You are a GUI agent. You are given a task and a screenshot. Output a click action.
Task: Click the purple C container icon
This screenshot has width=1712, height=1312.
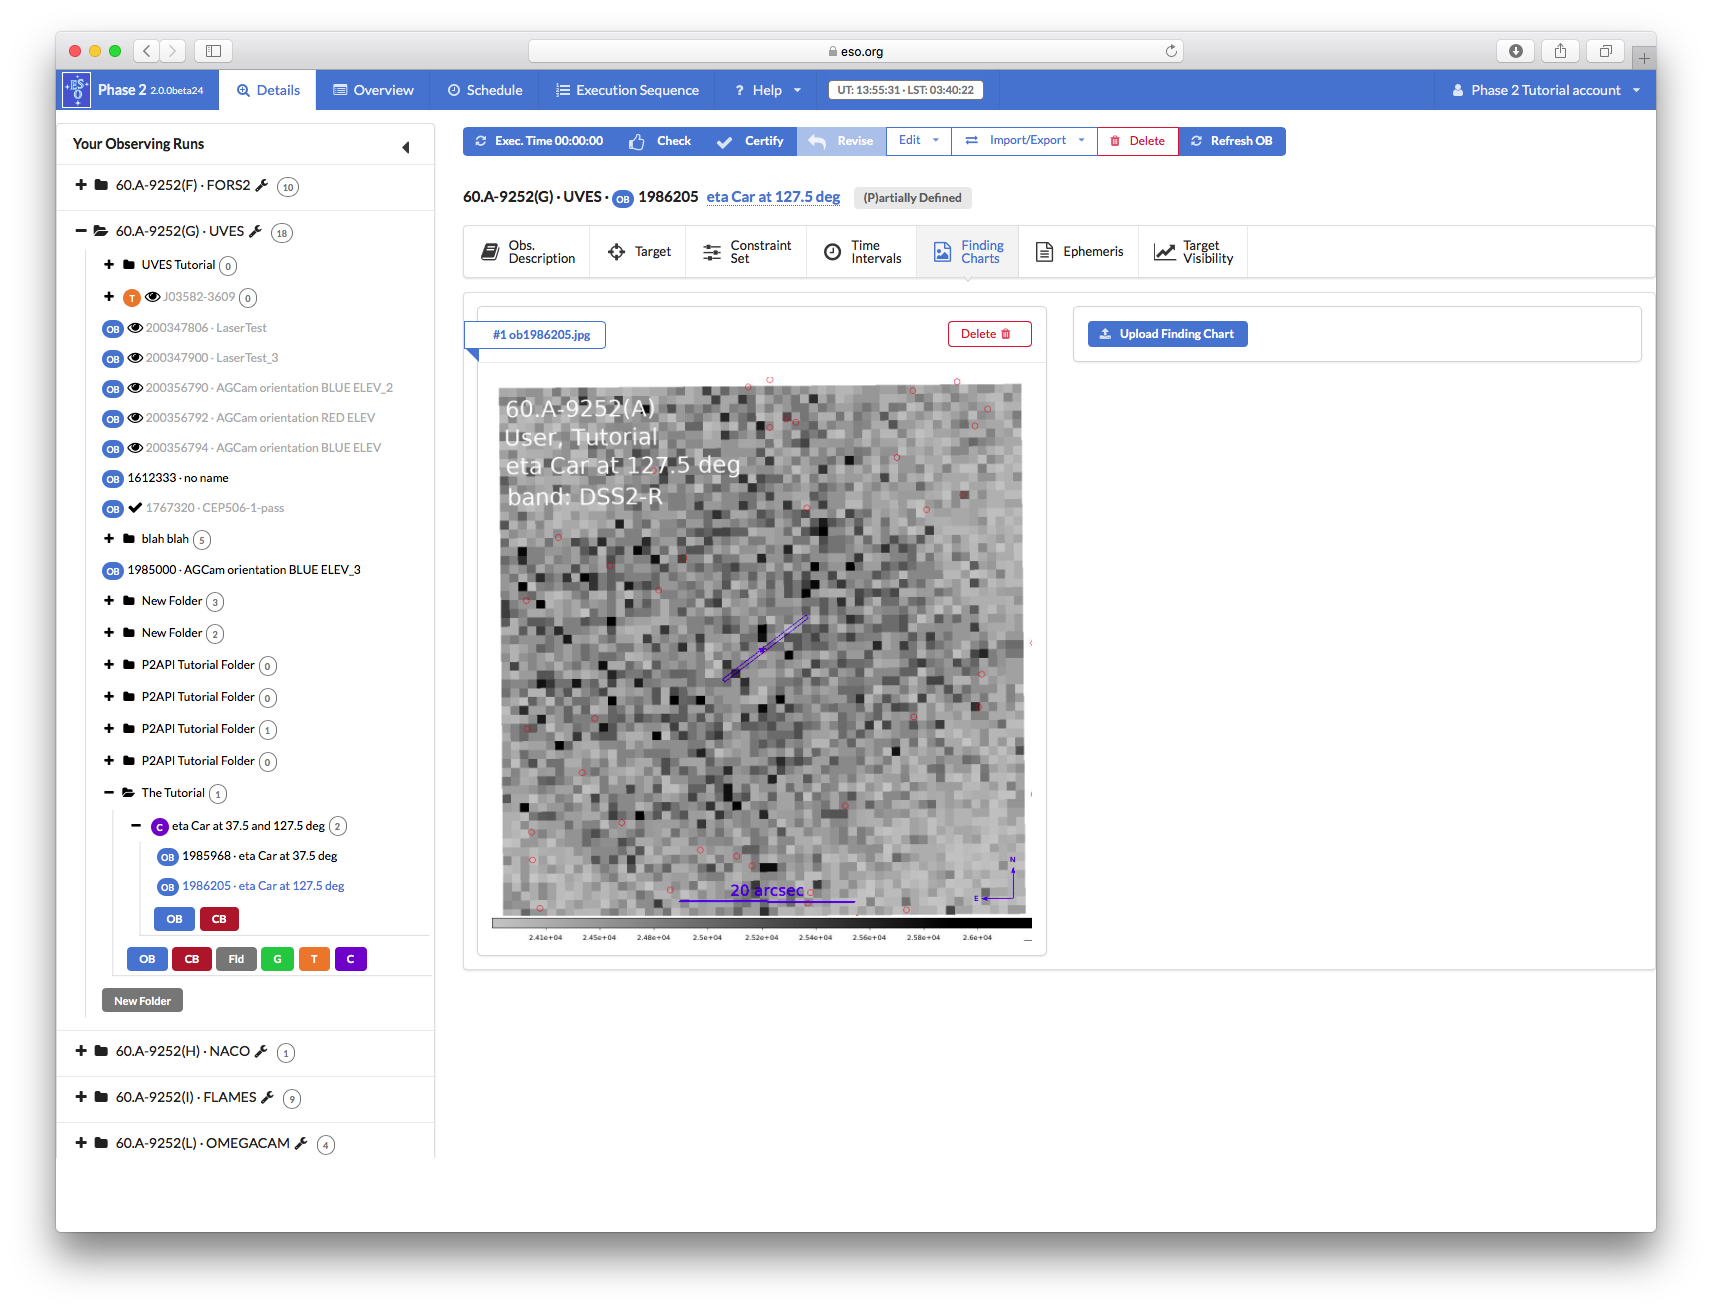[159, 827]
